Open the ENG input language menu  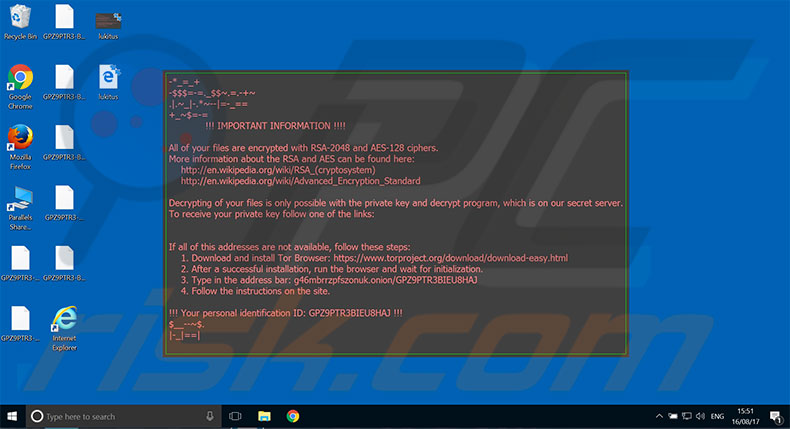click(717, 416)
